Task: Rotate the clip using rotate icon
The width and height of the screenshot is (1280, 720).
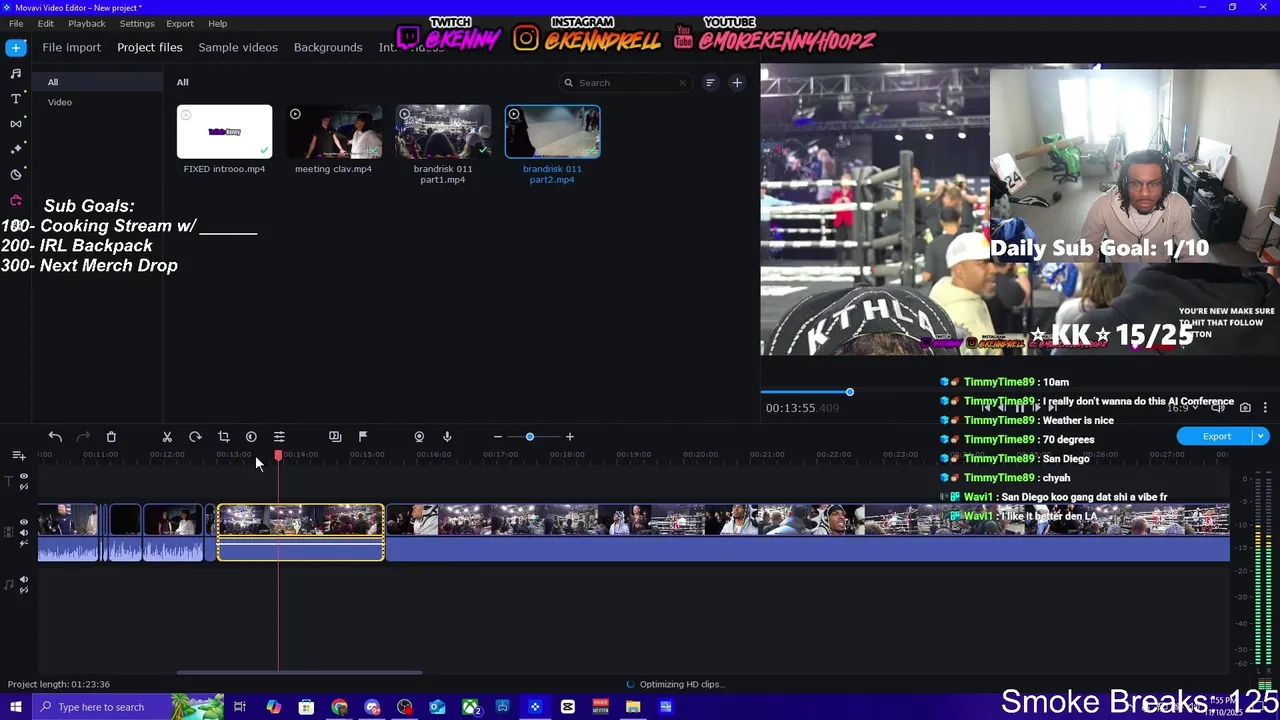Action: click(x=195, y=437)
